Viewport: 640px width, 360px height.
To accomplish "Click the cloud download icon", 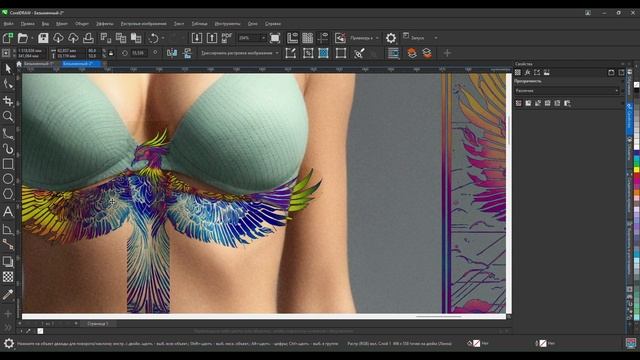I will 58,38.
